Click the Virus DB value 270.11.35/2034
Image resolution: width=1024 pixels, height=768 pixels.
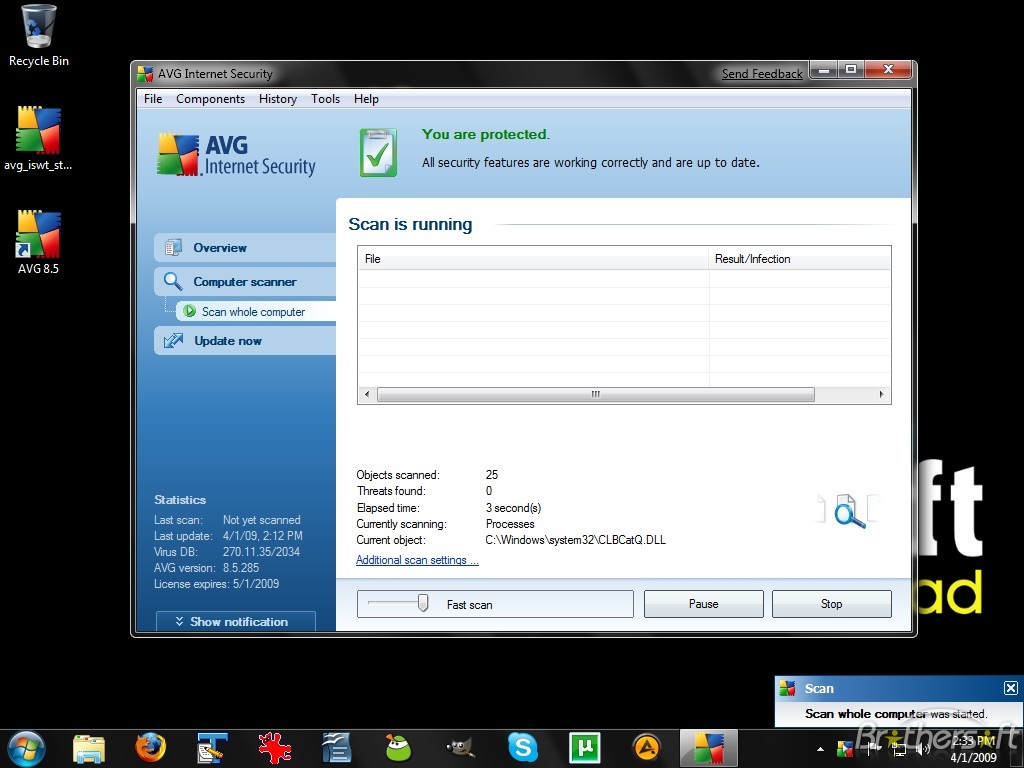pos(261,552)
